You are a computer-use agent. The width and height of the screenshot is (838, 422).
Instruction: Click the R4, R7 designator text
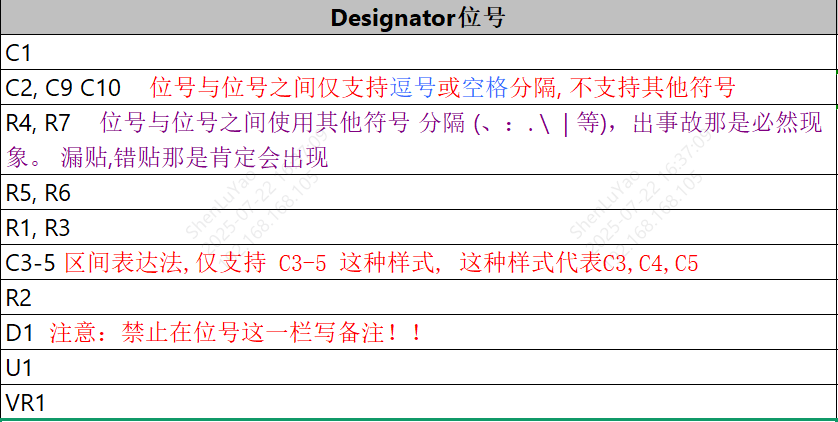[37, 123]
